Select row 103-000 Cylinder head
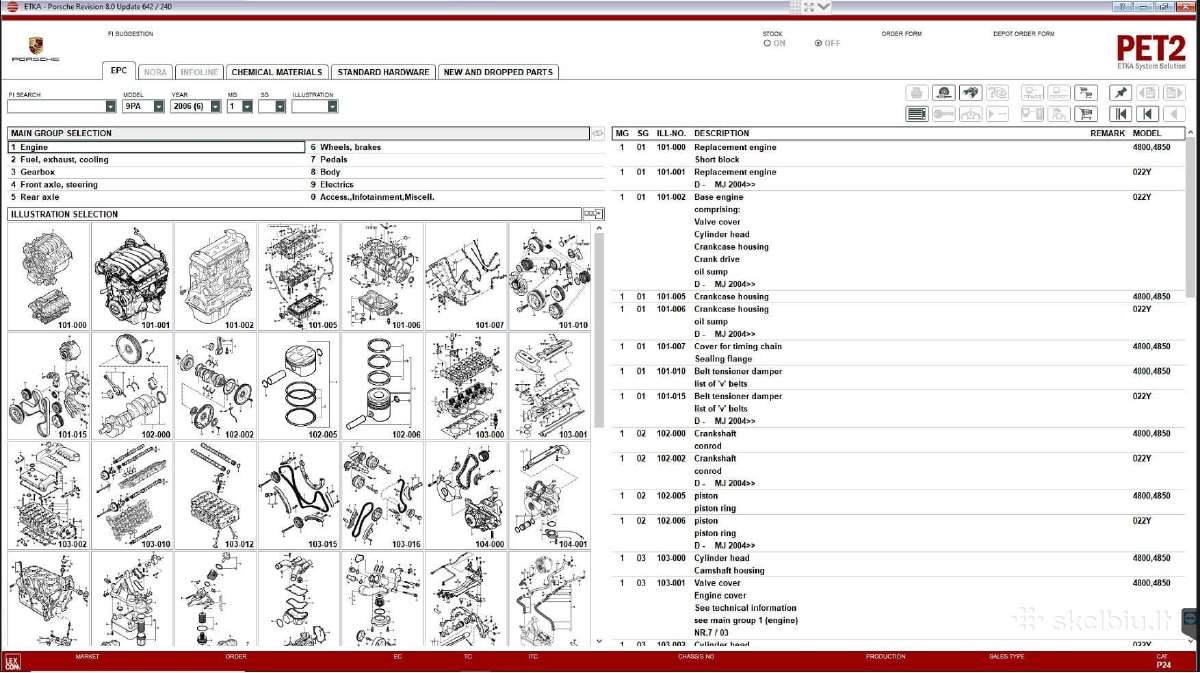The width and height of the screenshot is (1200, 673). tap(898, 564)
